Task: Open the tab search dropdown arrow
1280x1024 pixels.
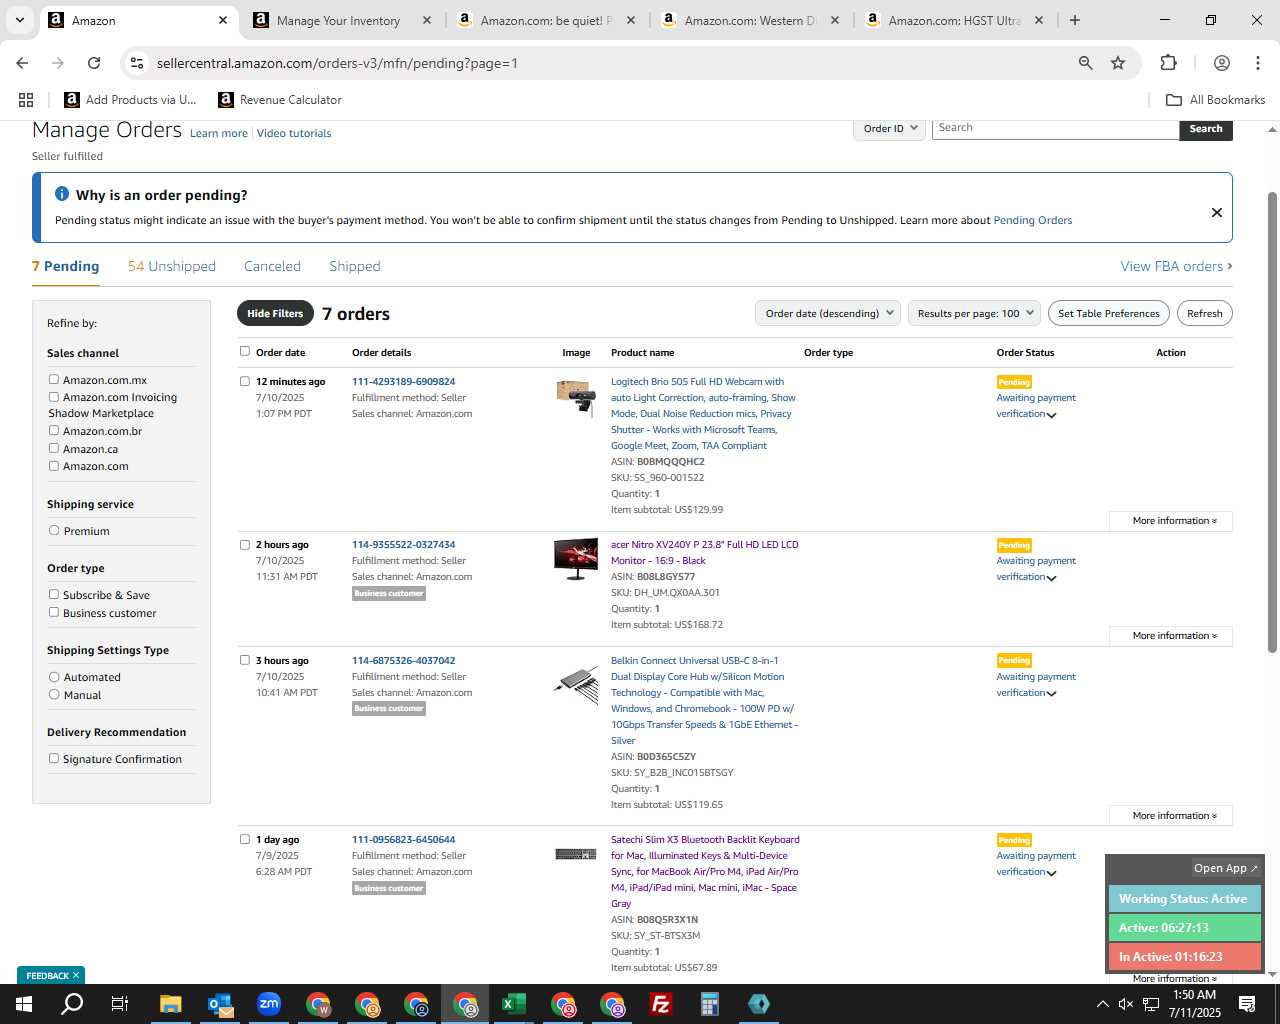Action: (x=20, y=20)
